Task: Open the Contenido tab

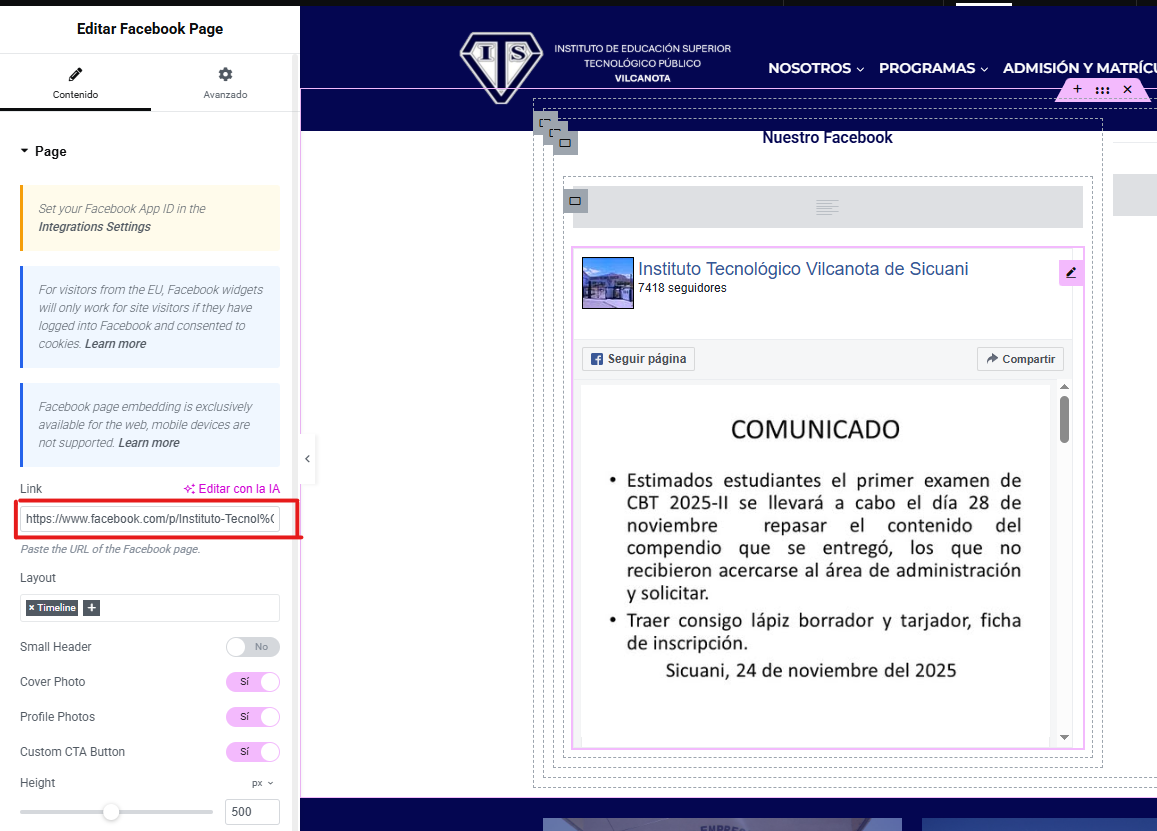Action: [75, 83]
